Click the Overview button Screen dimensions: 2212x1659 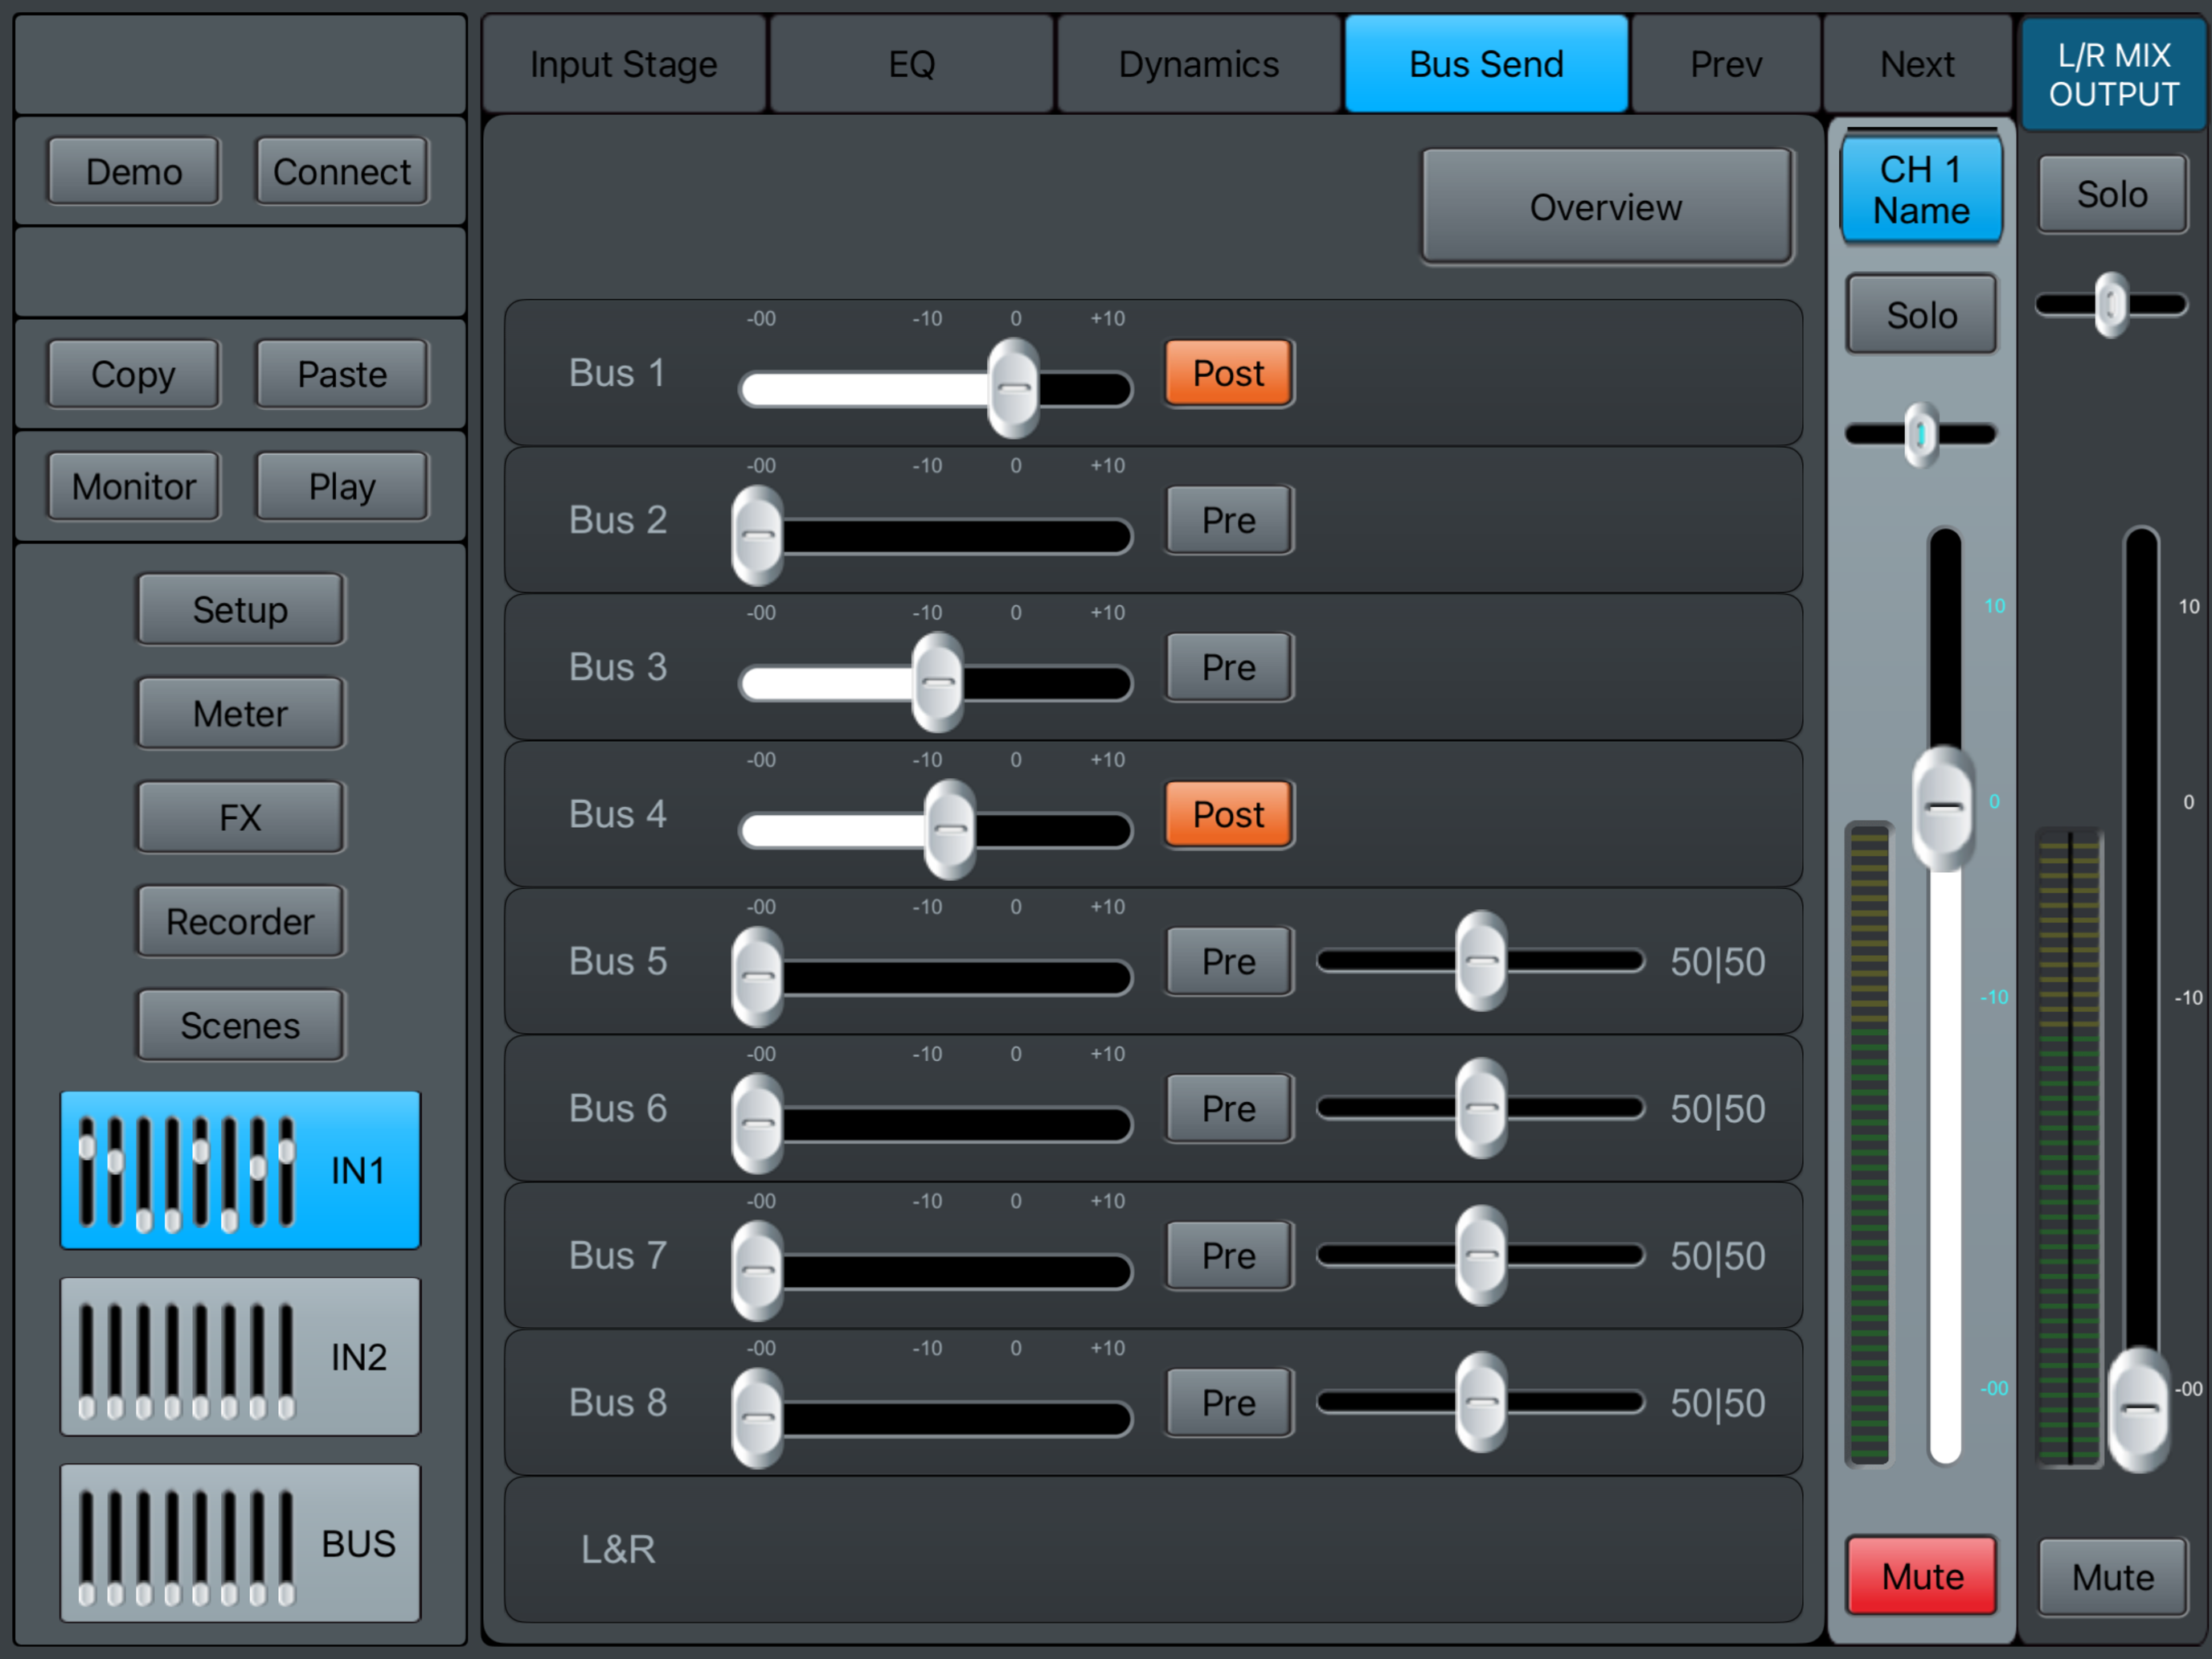point(1606,207)
